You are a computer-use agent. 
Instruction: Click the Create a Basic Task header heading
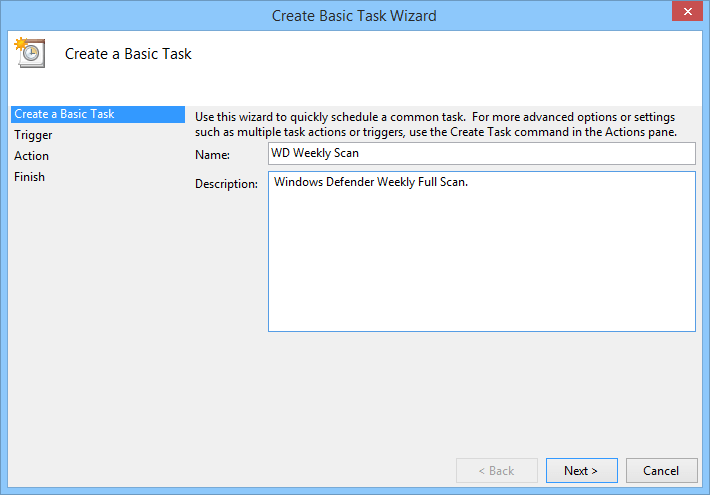(128, 54)
